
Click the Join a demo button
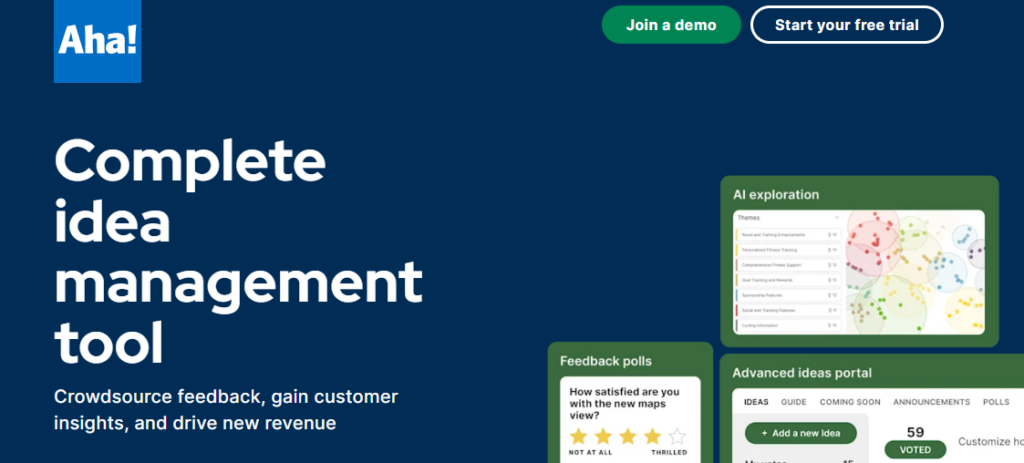(x=671, y=25)
